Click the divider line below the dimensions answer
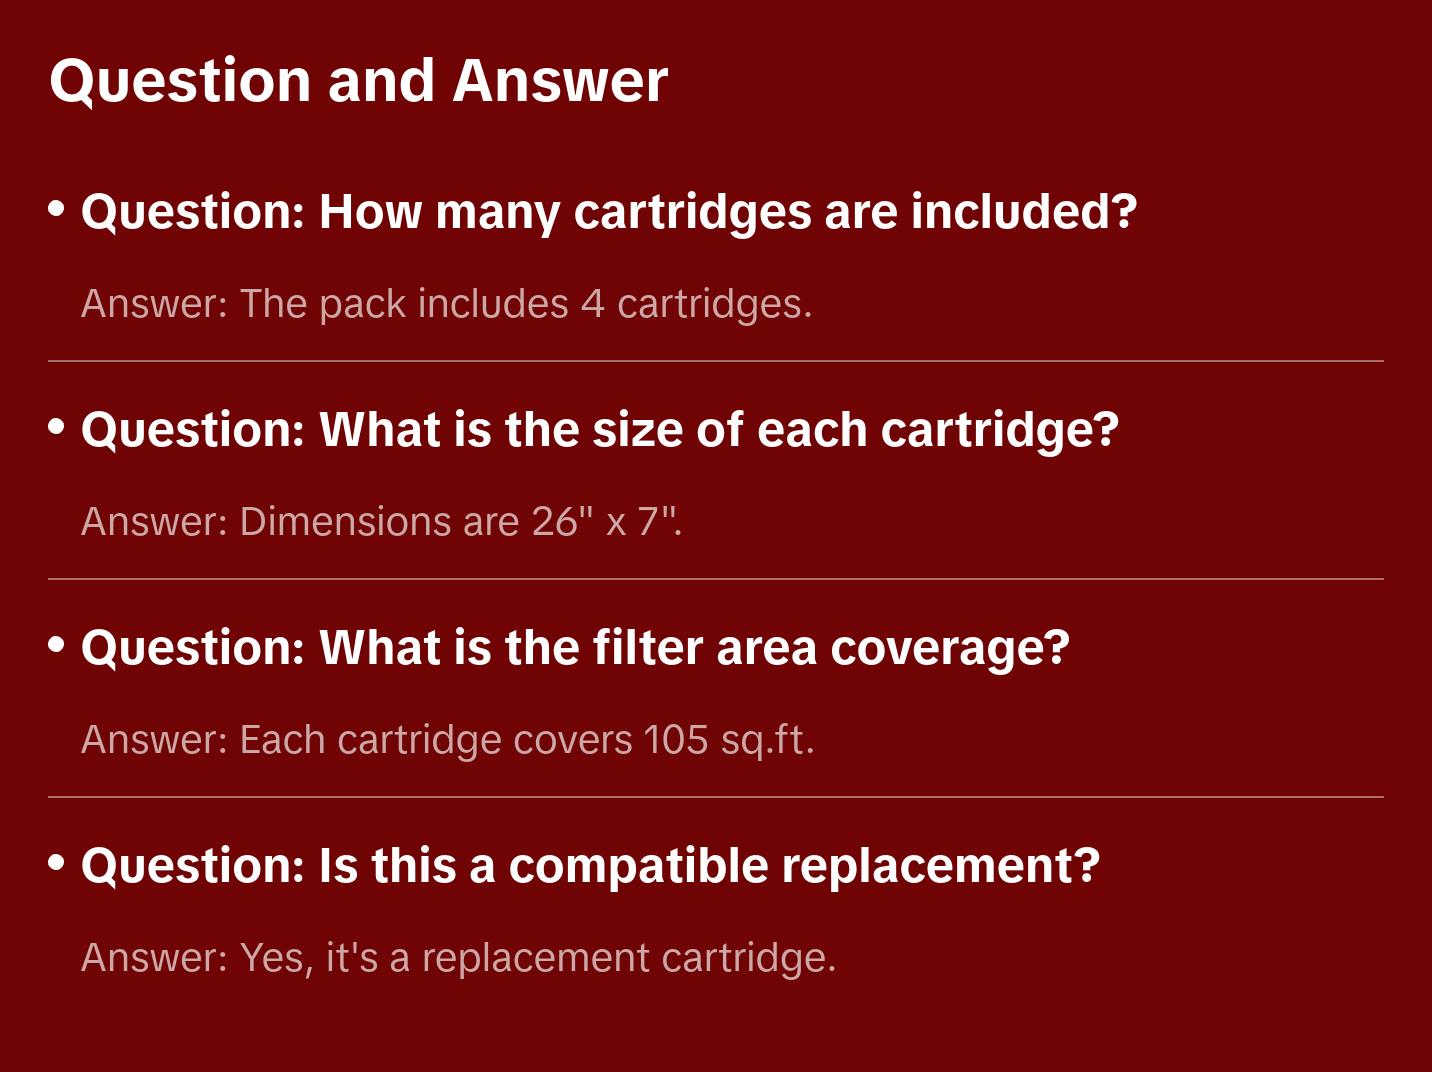Viewport: 1432px width, 1072px height. coord(716,579)
